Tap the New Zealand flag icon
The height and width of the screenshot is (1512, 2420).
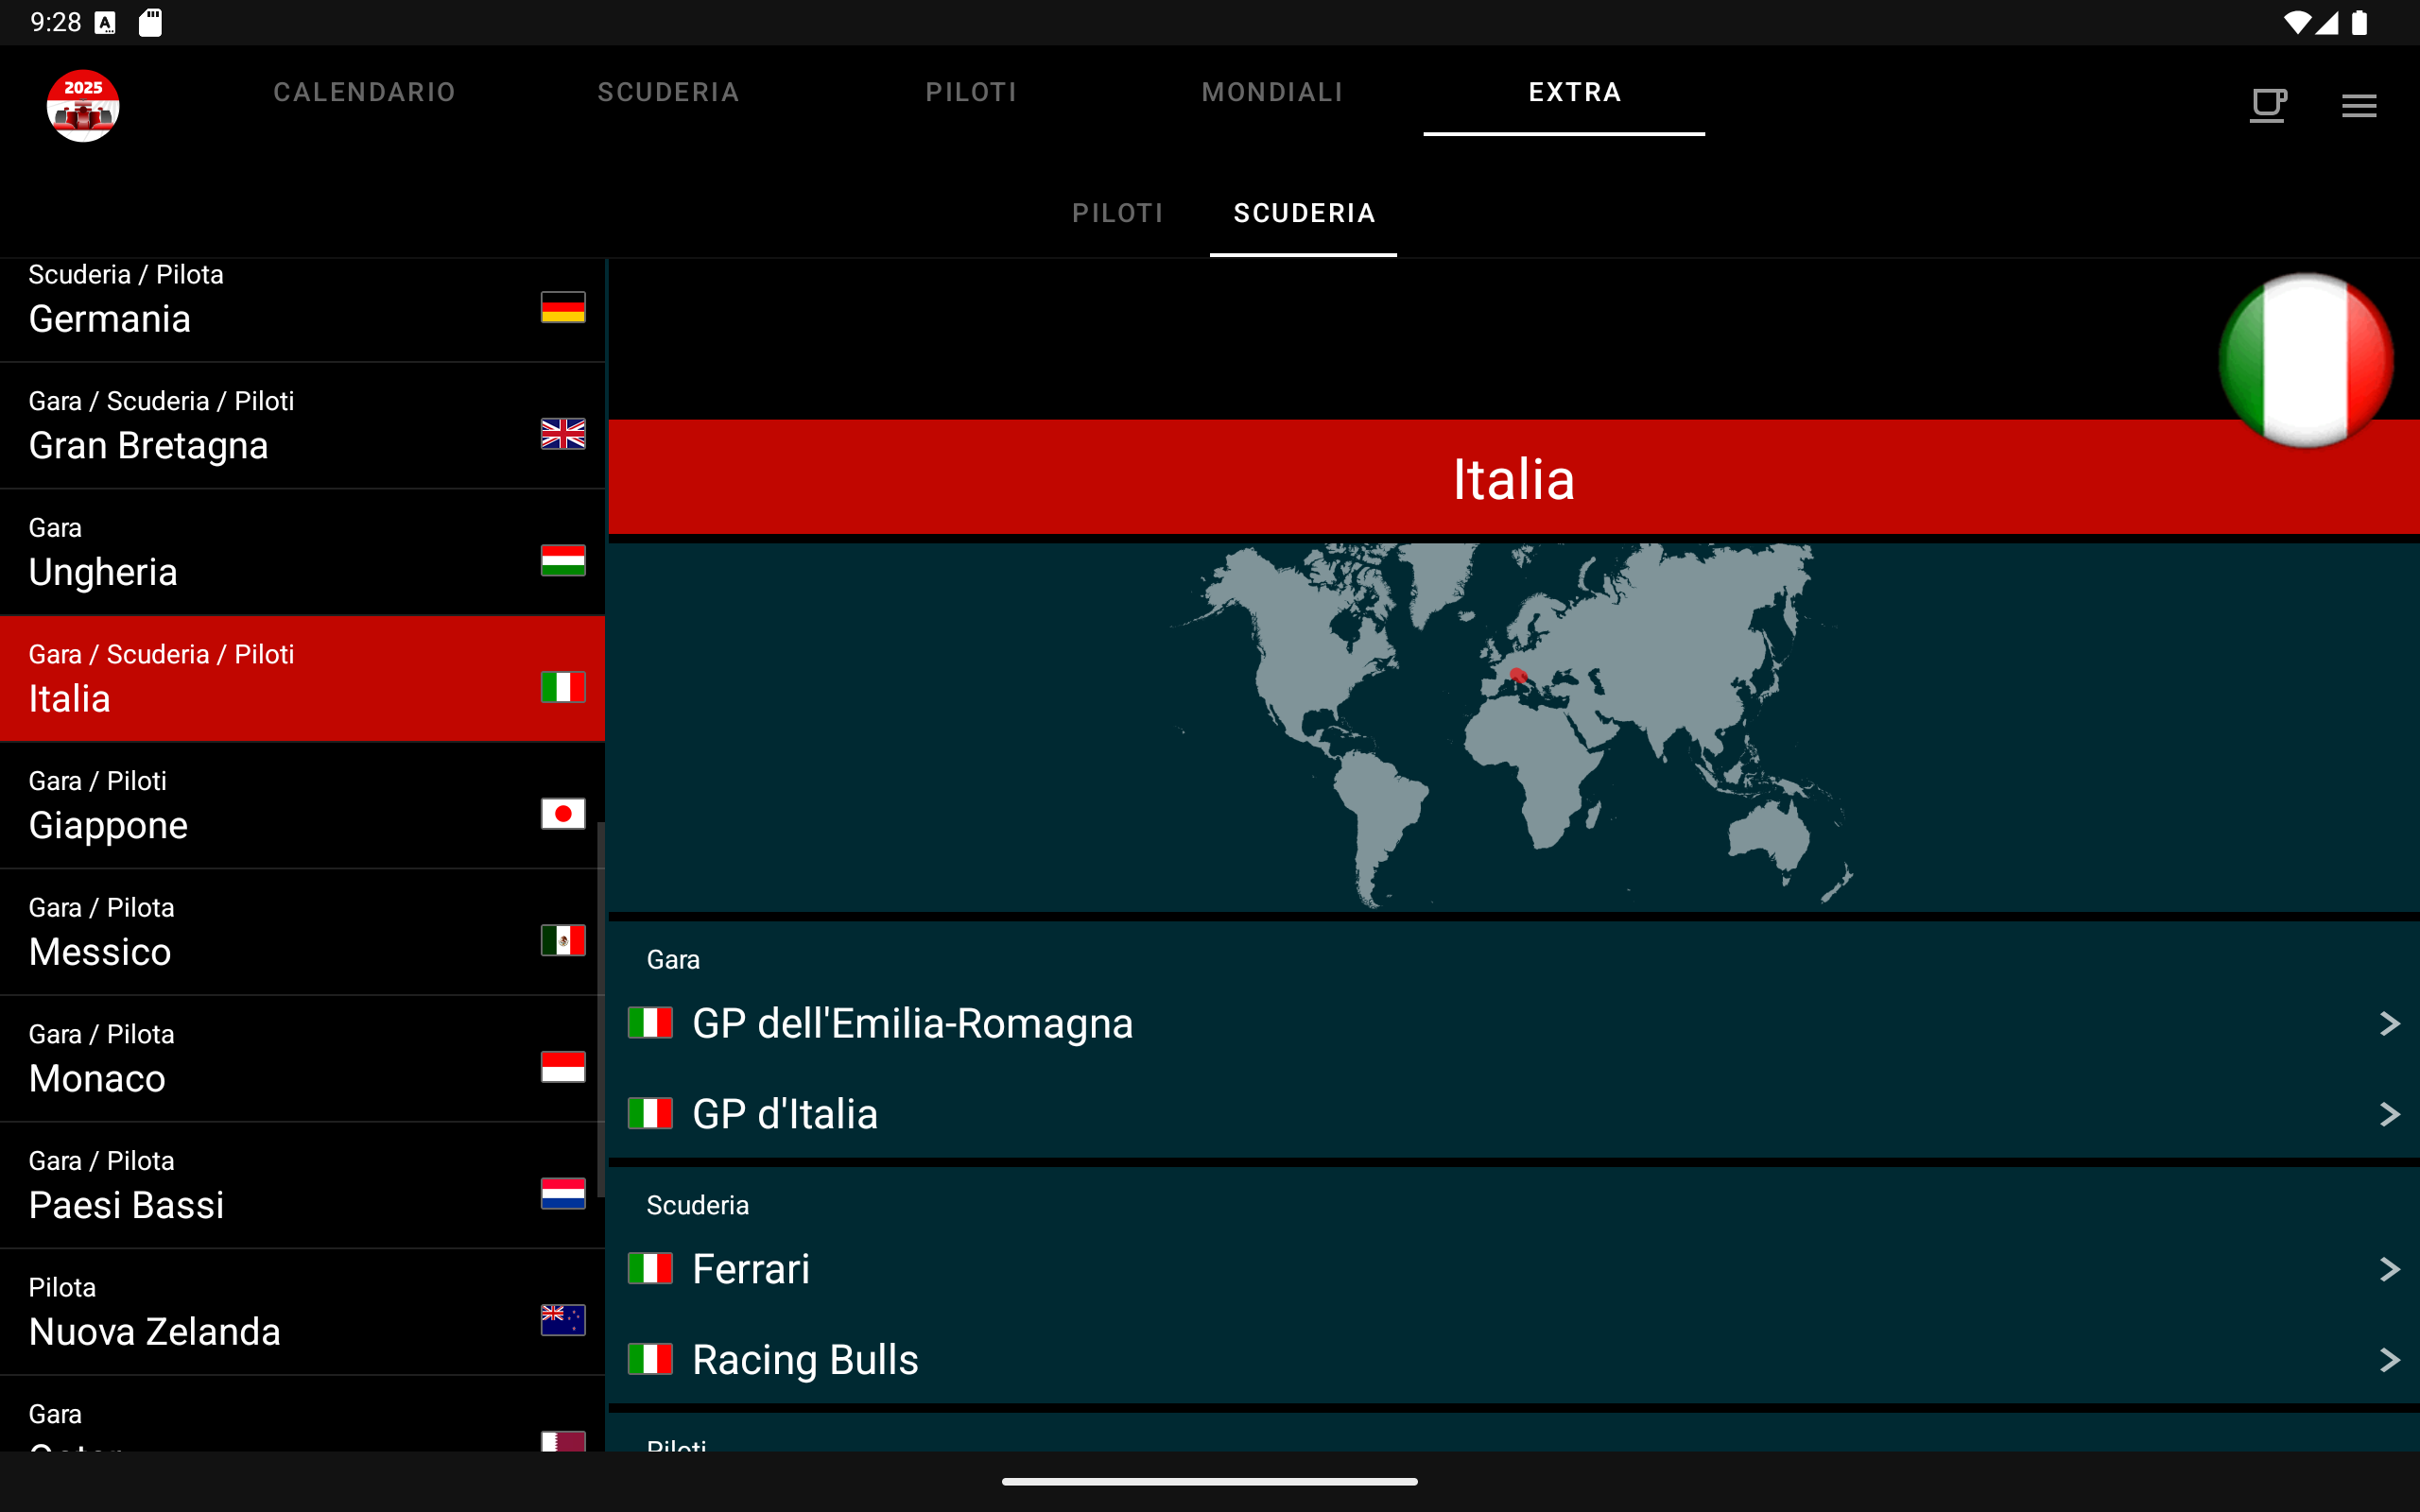pyautogui.click(x=563, y=1320)
